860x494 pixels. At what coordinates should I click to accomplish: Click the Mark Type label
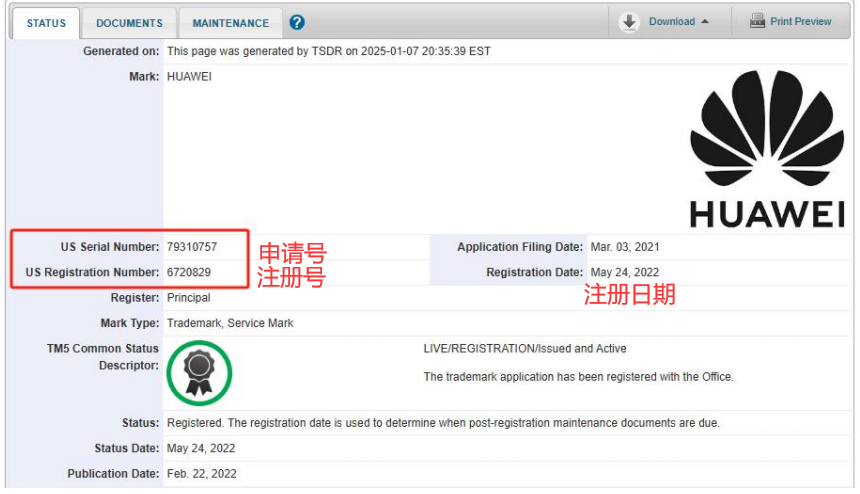tap(130, 323)
